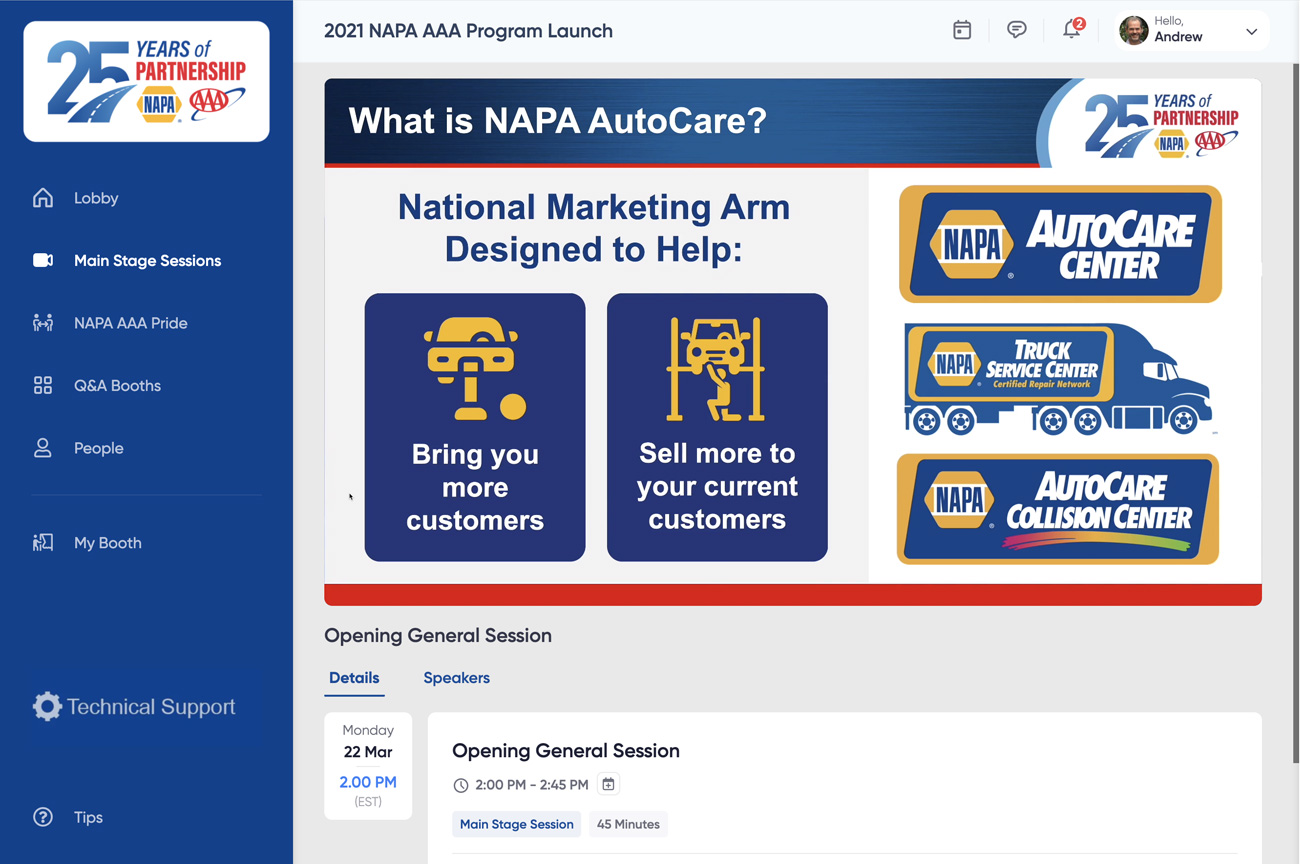Open NAPA AAA Pride page

[130, 323]
